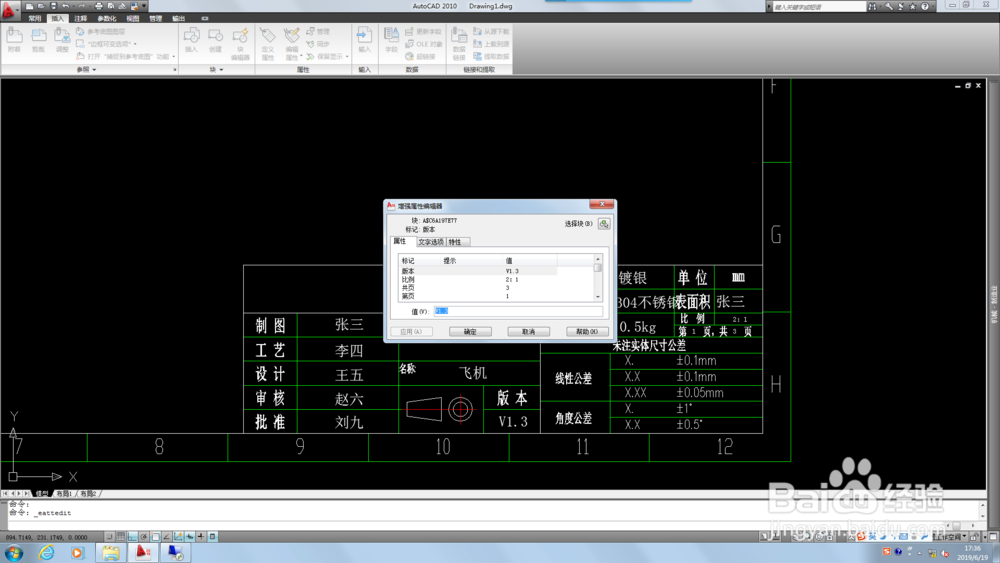Click the Save quick access icon
Screen dimensions: 1000x563
[54, 6]
